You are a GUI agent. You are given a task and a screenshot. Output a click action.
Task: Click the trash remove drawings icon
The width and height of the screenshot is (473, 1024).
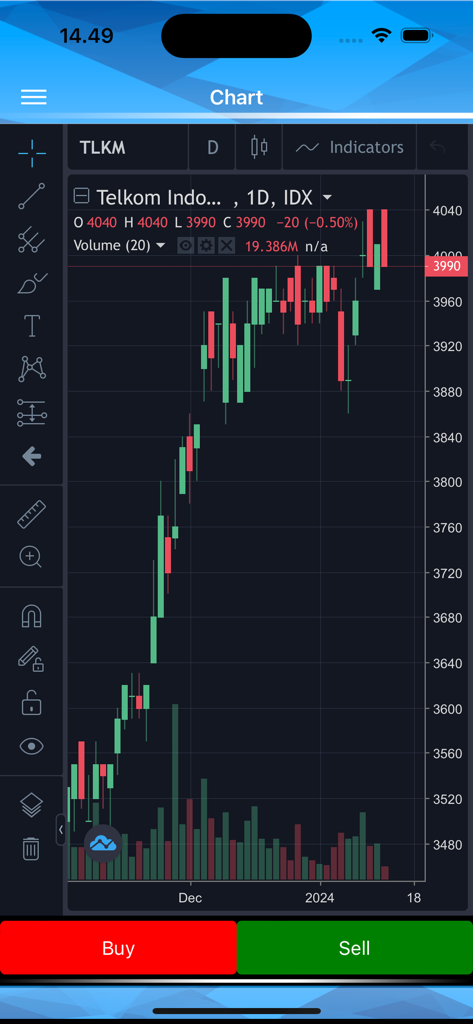pyautogui.click(x=32, y=848)
